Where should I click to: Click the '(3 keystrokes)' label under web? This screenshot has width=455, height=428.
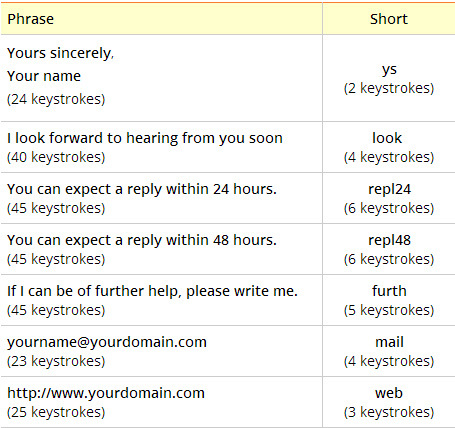click(389, 412)
